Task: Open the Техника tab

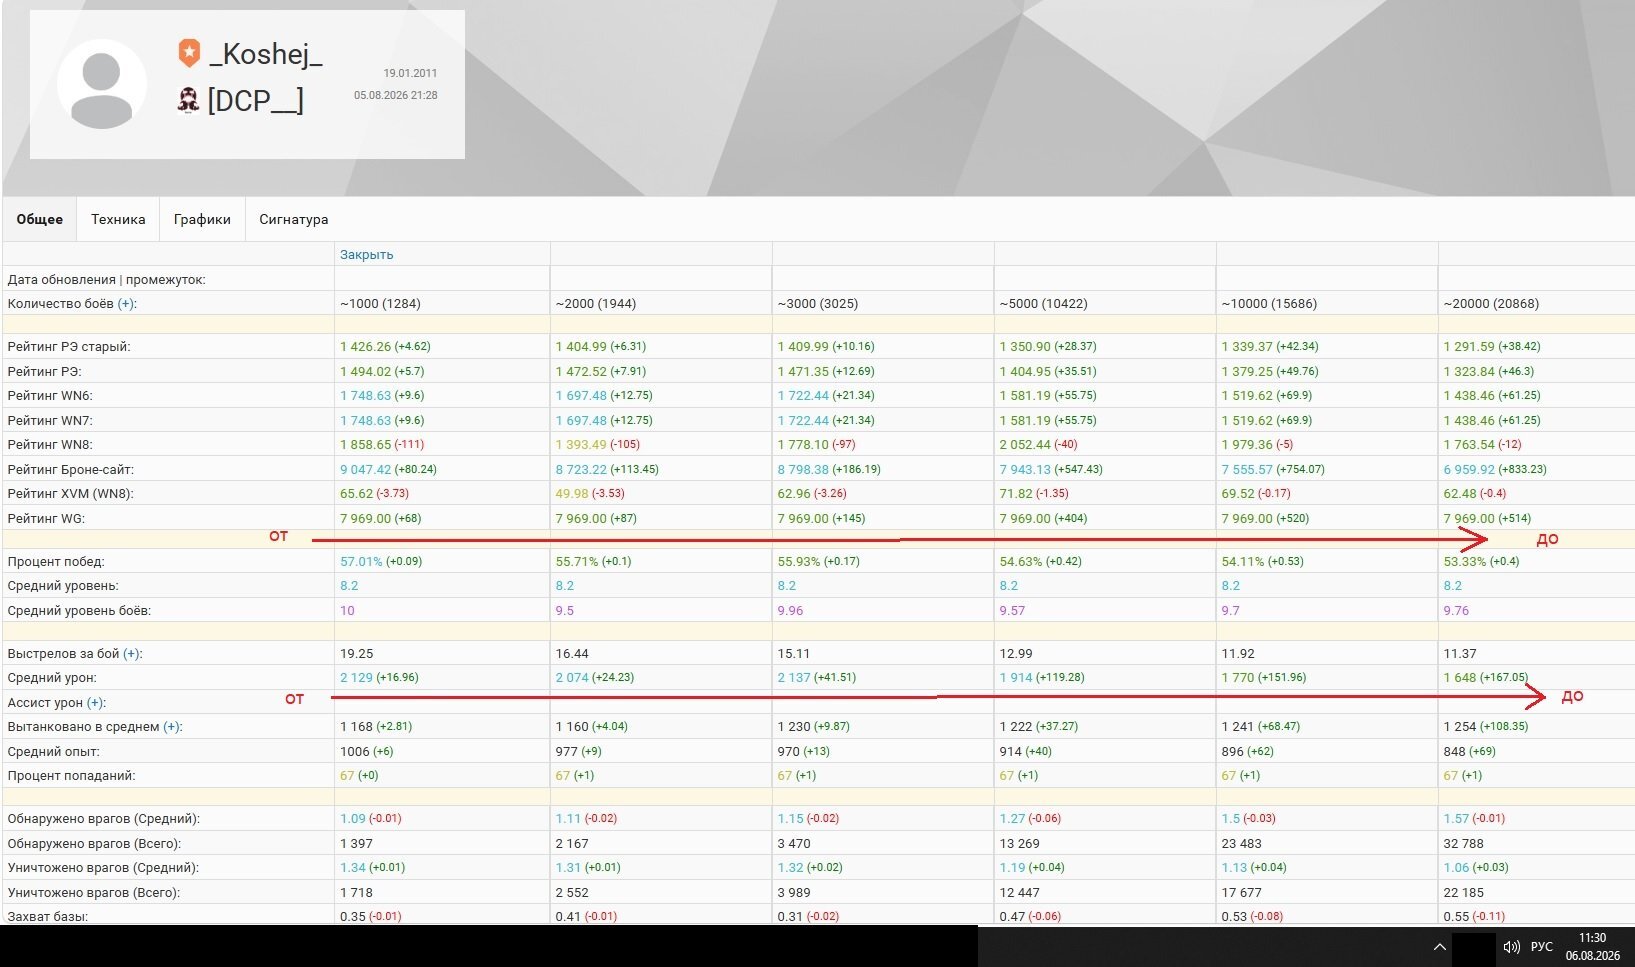Action: (118, 219)
